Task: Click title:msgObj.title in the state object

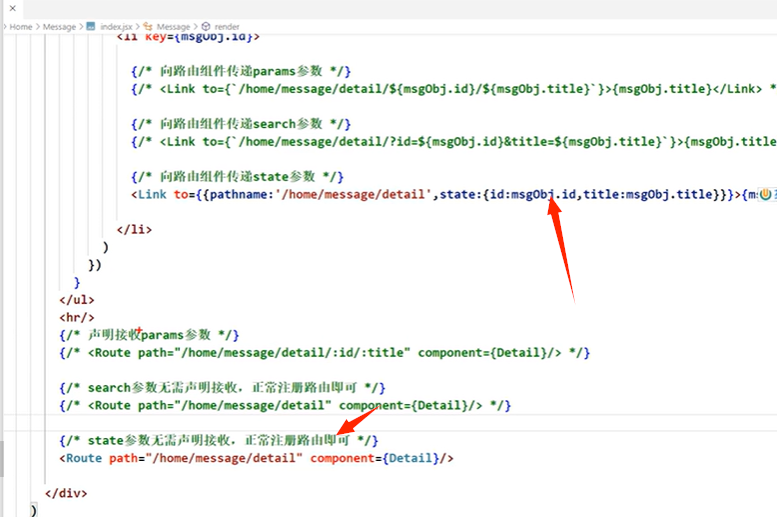Action: click(x=648, y=194)
